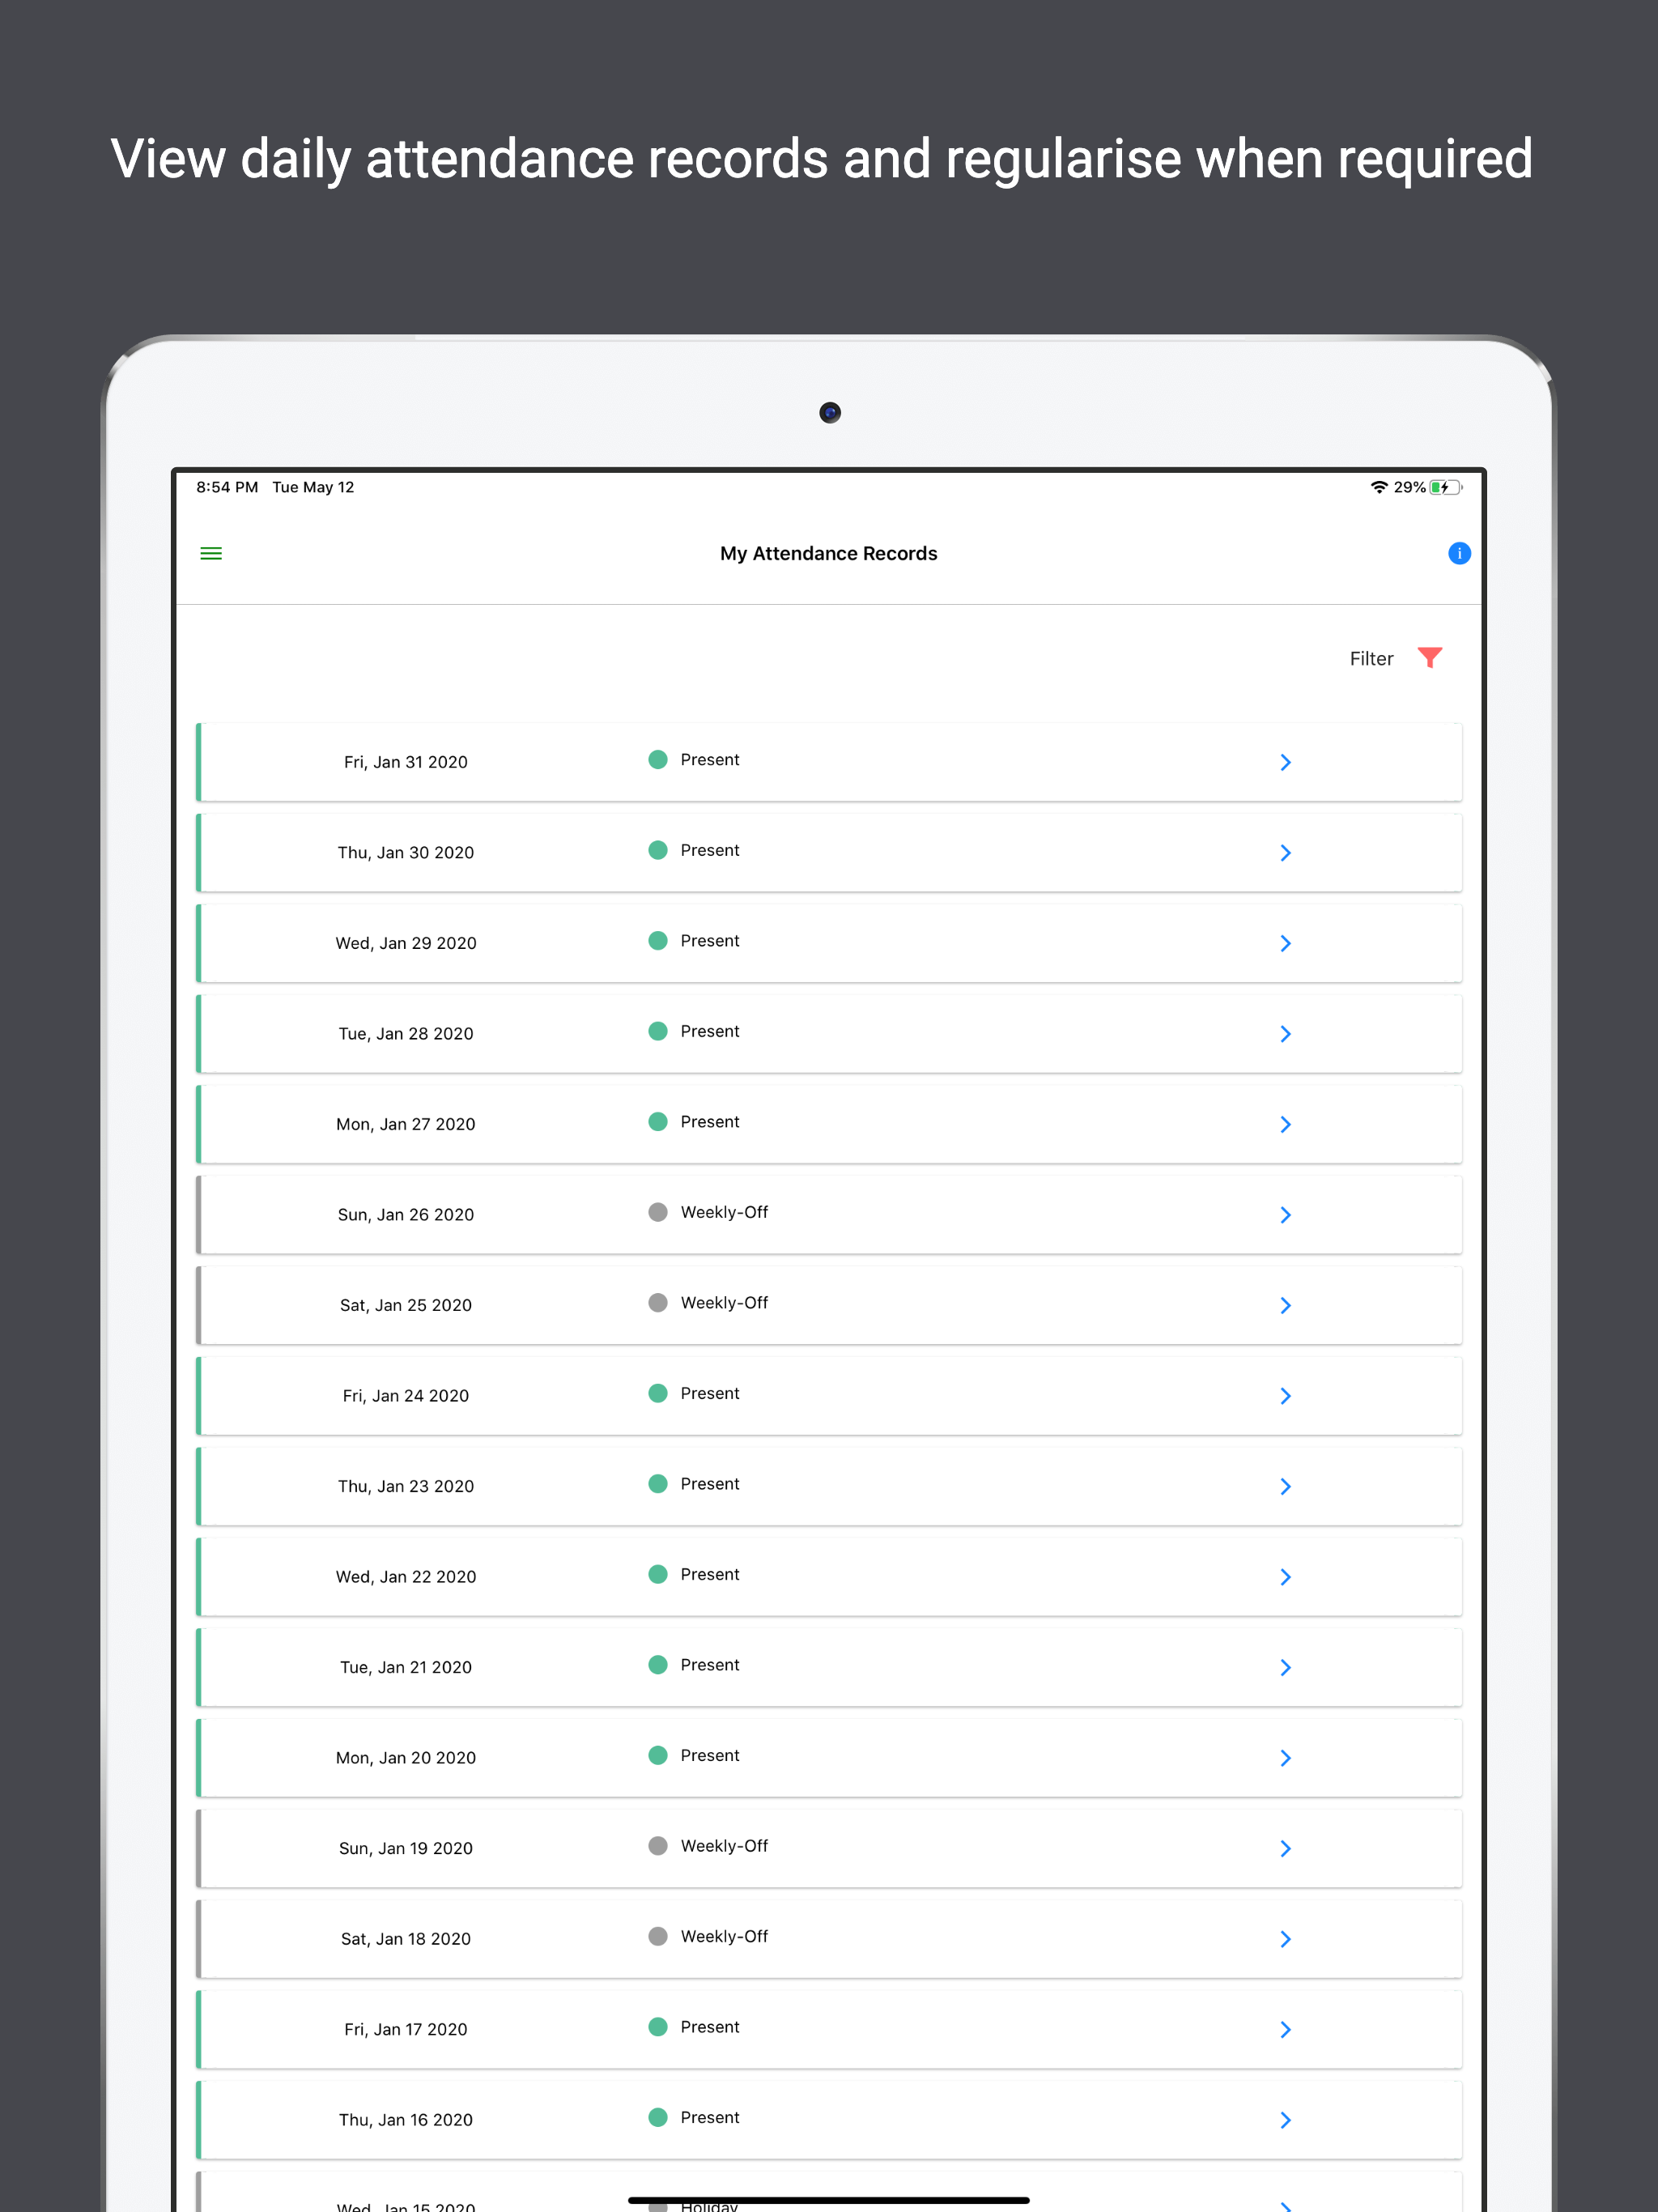Click grey status dot for Sat, Jan 18

tap(658, 1936)
